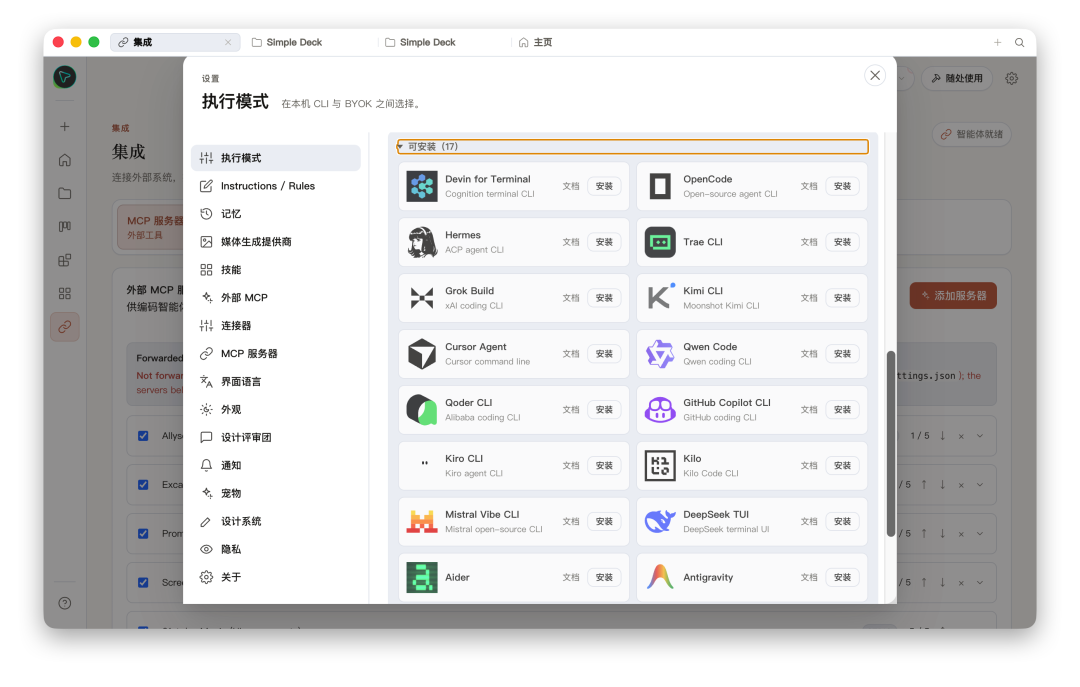The width and height of the screenshot is (1080, 687).
Task: Click the OpenCode logo icon
Action: [660, 186]
